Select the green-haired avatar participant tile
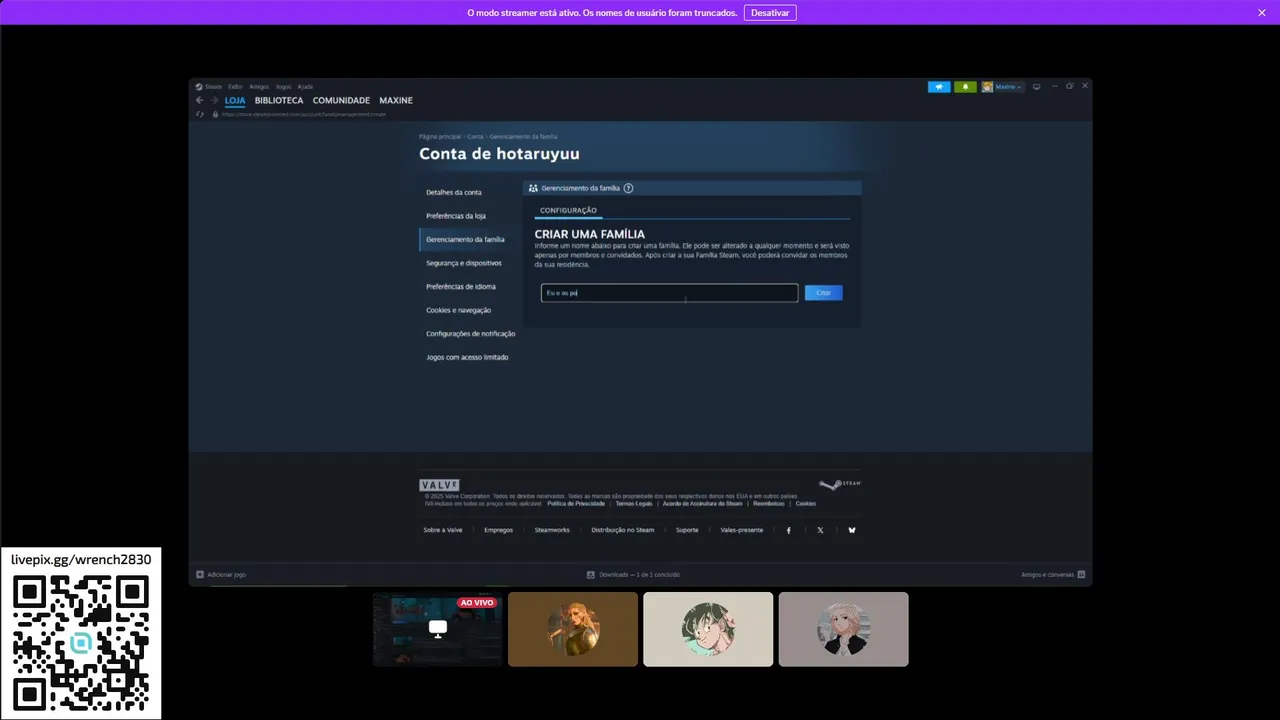The image size is (1280, 720). click(x=708, y=629)
